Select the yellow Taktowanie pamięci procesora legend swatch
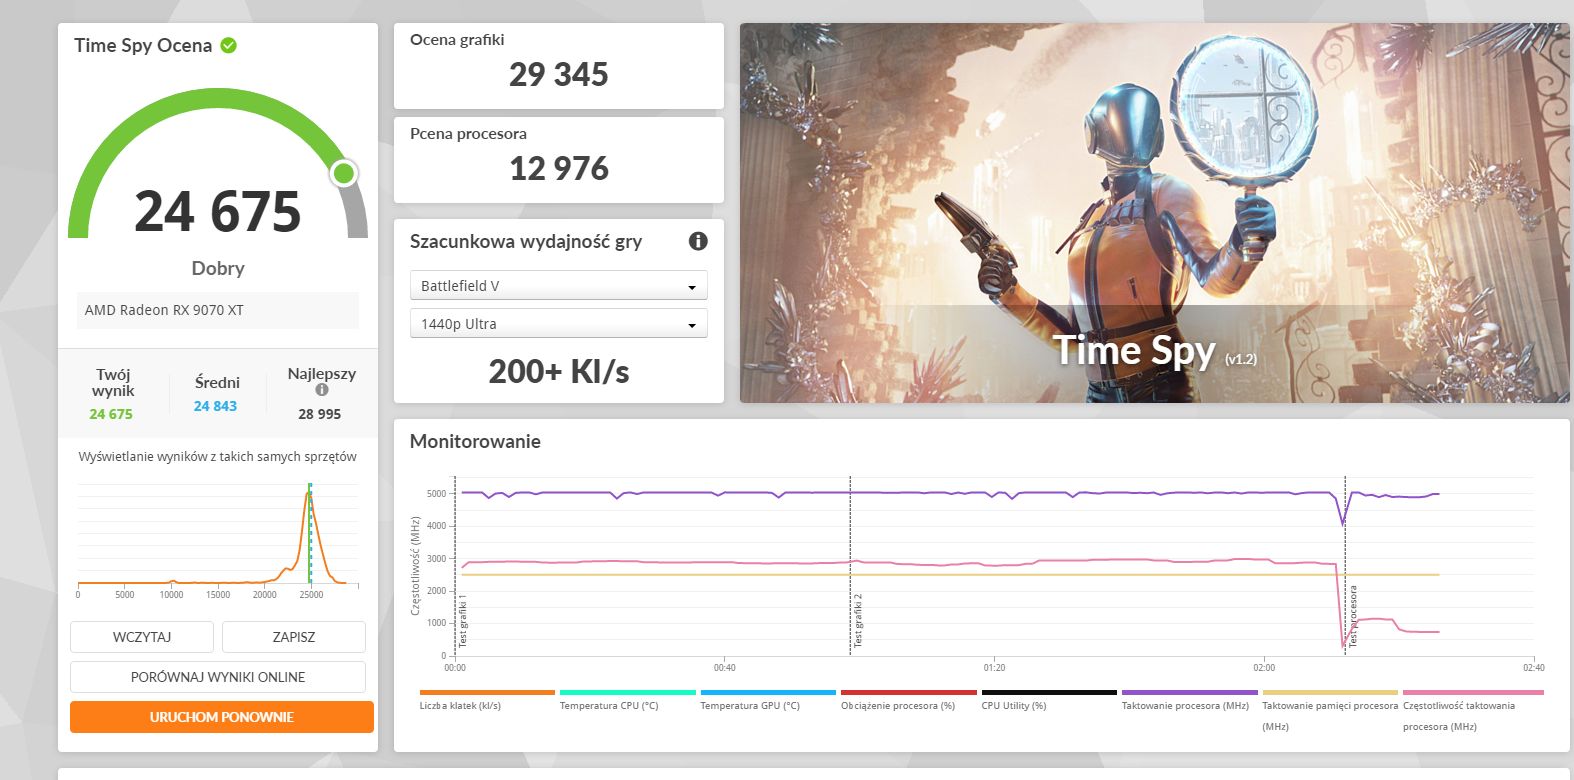1574x780 pixels. point(1330,692)
